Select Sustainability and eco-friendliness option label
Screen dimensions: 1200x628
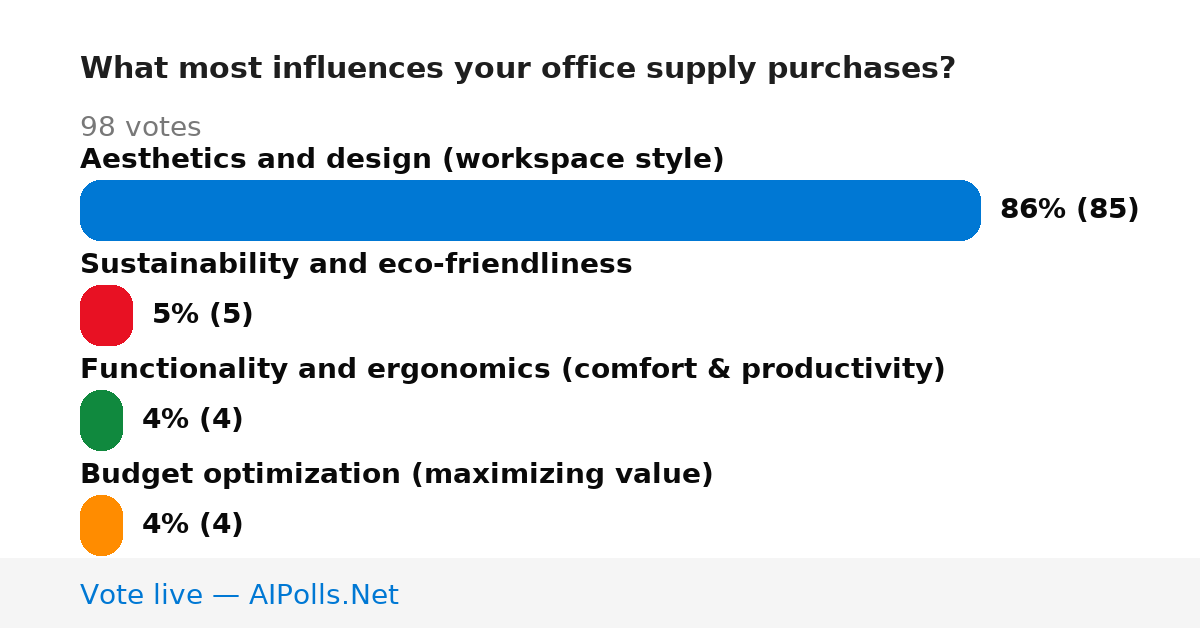tap(356, 264)
